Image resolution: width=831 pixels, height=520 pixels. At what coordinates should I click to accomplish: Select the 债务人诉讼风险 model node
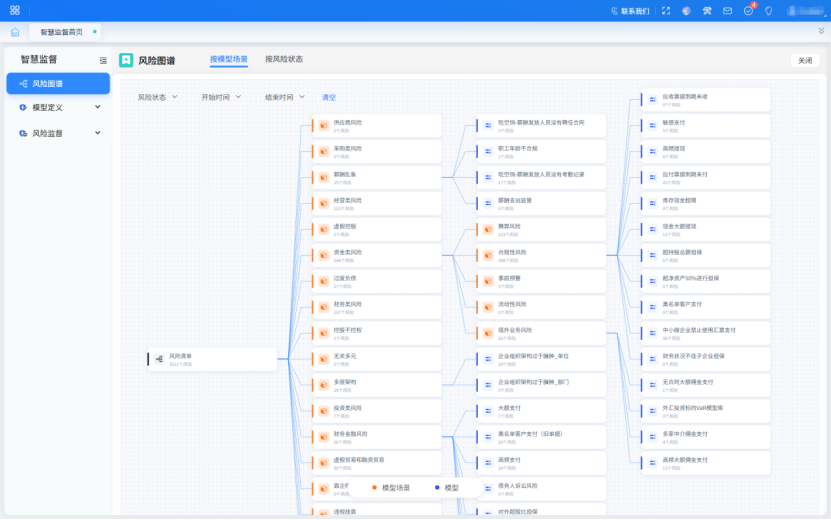point(541,489)
